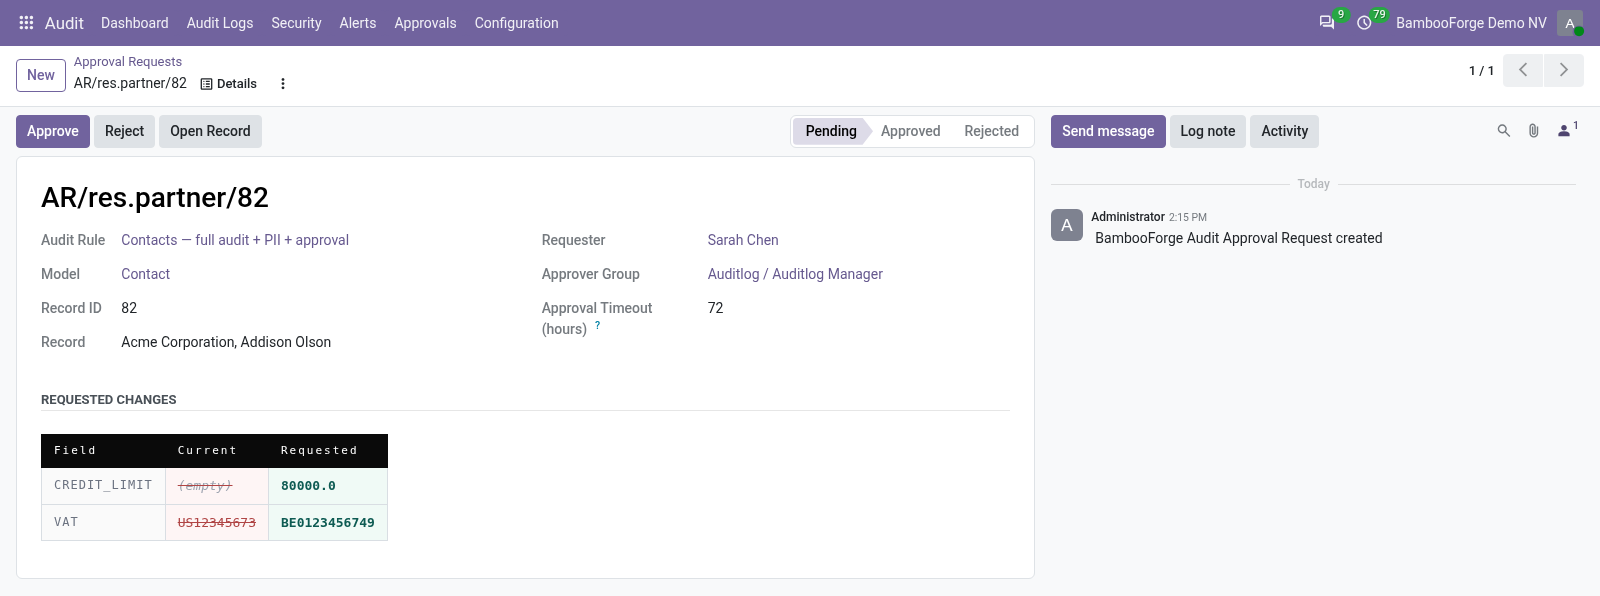Open the apps grid home menu
The width and height of the screenshot is (1600, 596).
pos(26,22)
